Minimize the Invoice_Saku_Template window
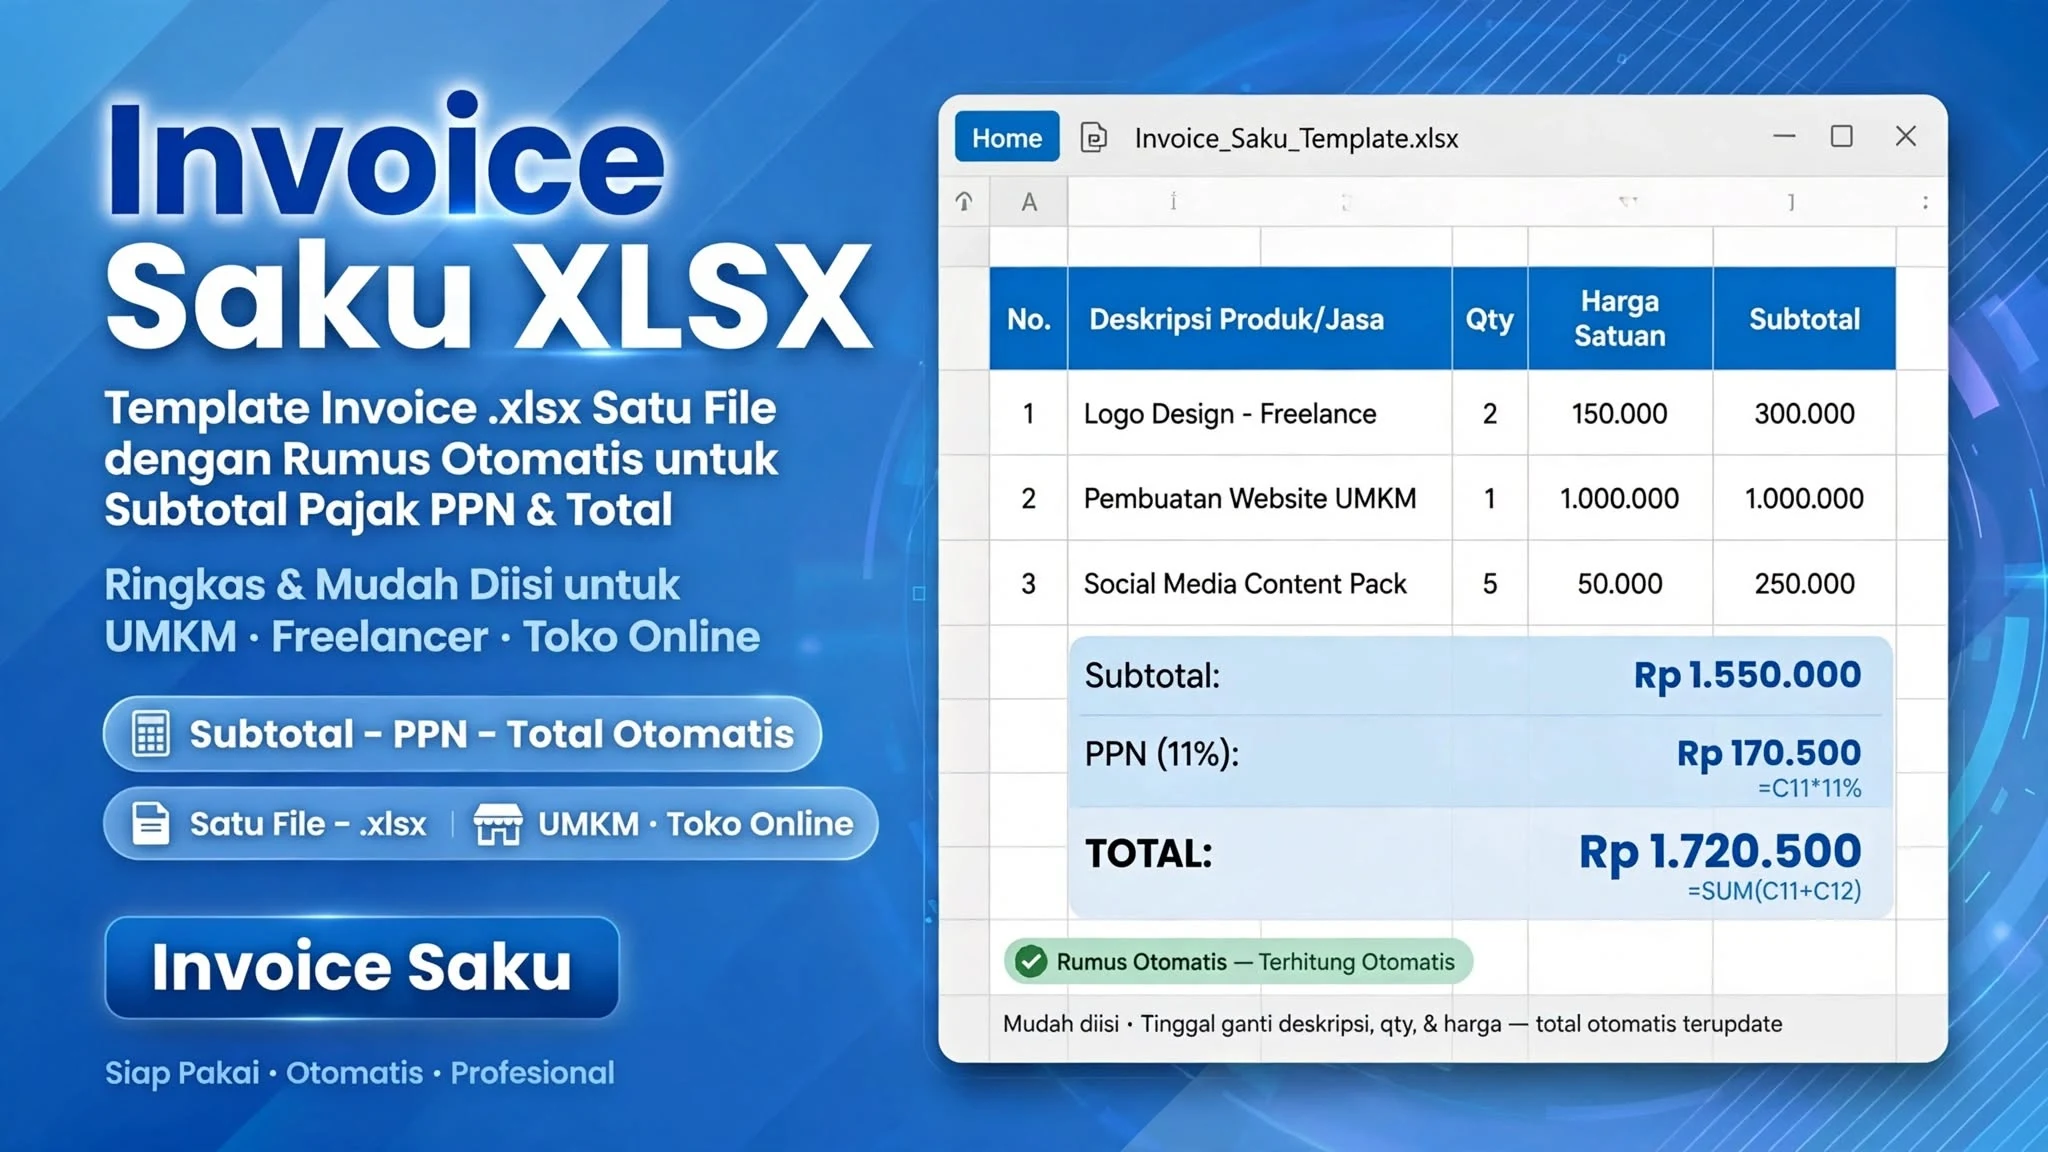This screenshot has height=1152, width=2048. pyautogui.click(x=1784, y=136)
